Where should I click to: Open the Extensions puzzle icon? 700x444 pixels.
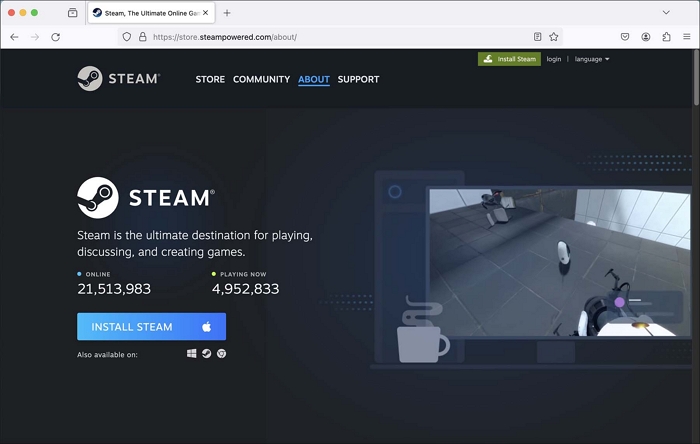[x=666, y=37]
